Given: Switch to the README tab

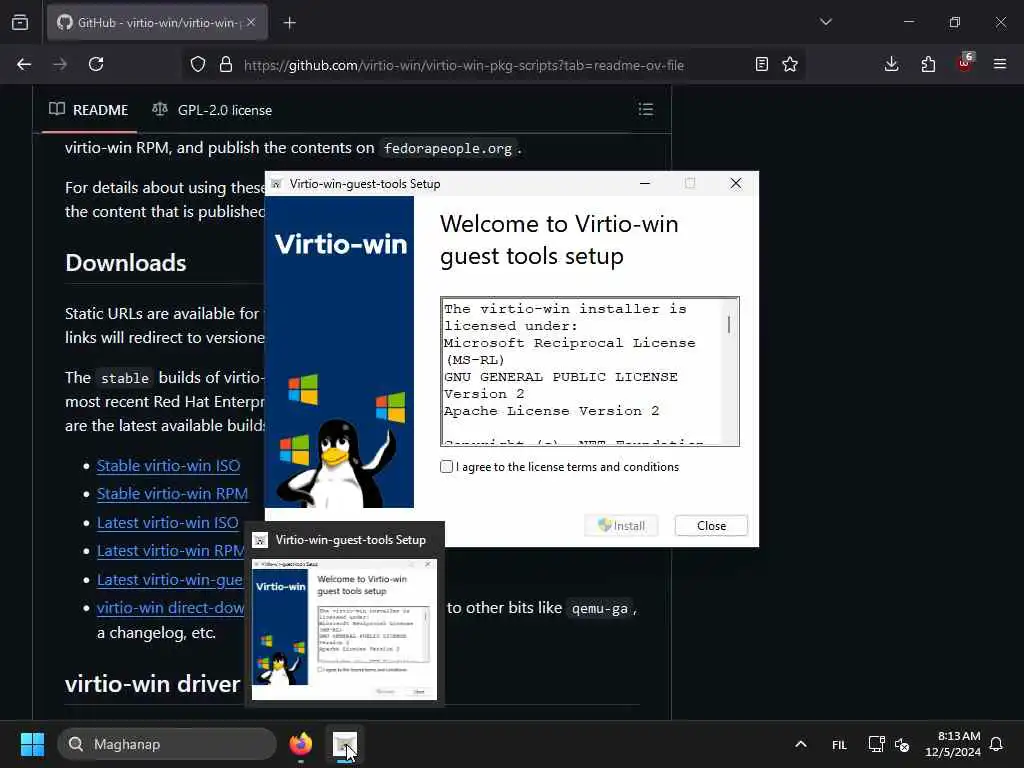Looking at the screenshot, I should point(89,110).
